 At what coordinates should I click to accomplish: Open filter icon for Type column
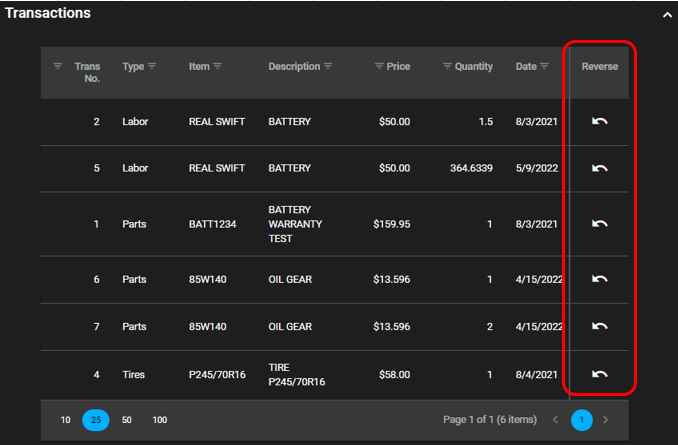click(152, 67)
